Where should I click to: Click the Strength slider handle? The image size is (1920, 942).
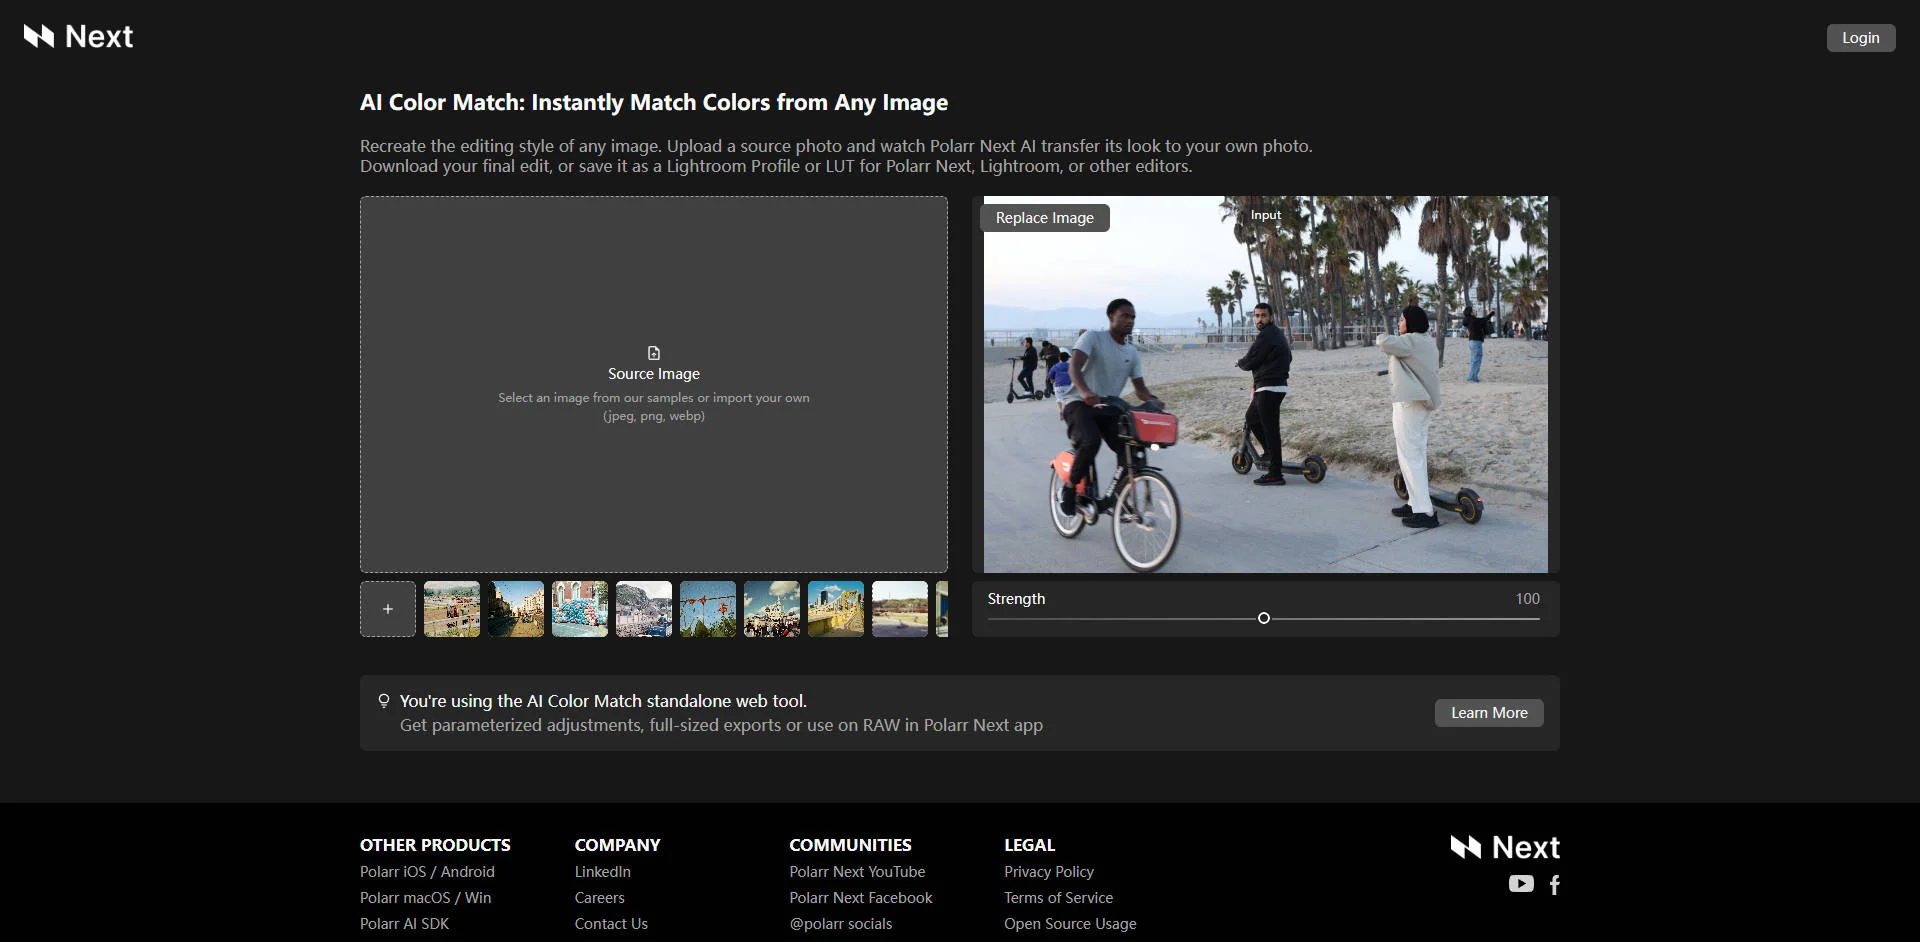(1264, 619)
